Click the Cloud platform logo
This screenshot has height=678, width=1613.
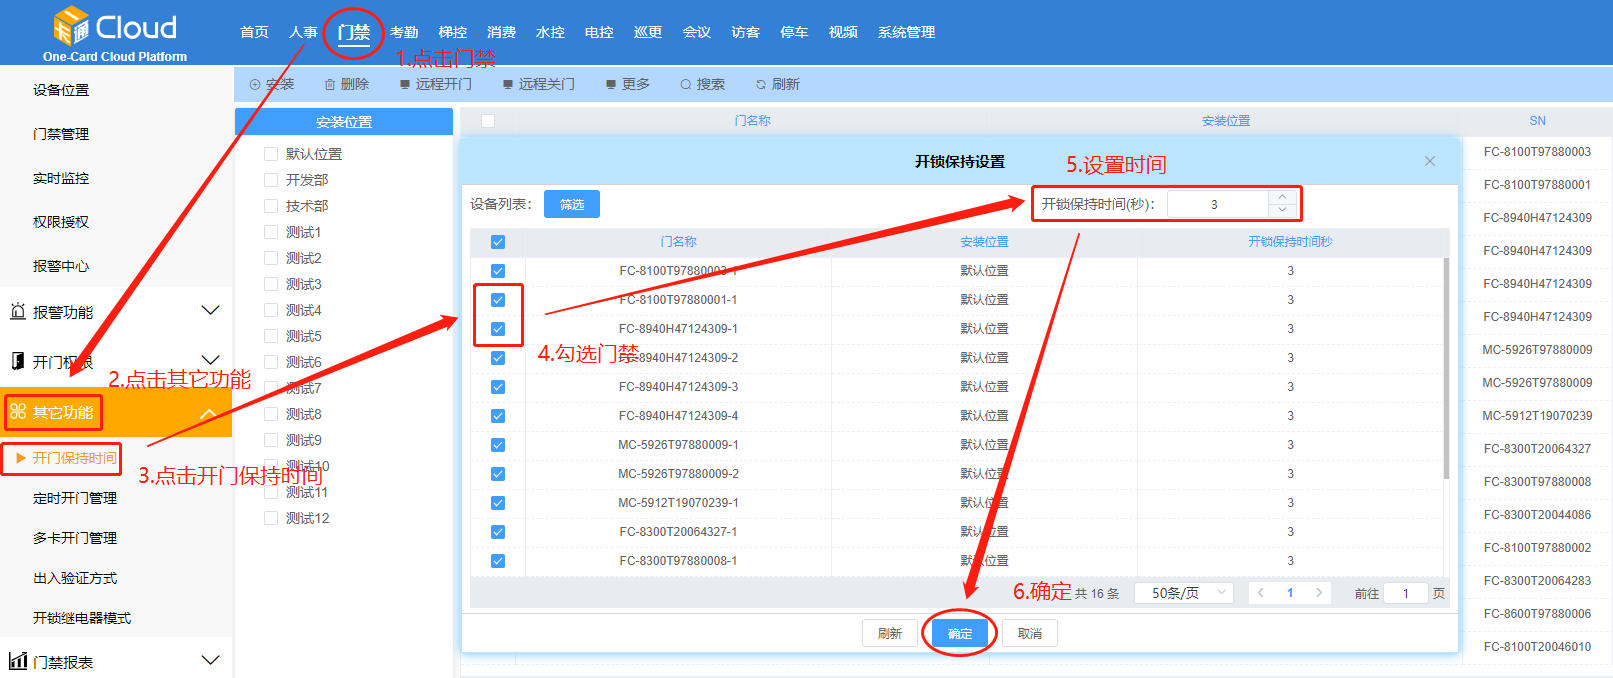[x=114, y=33]
